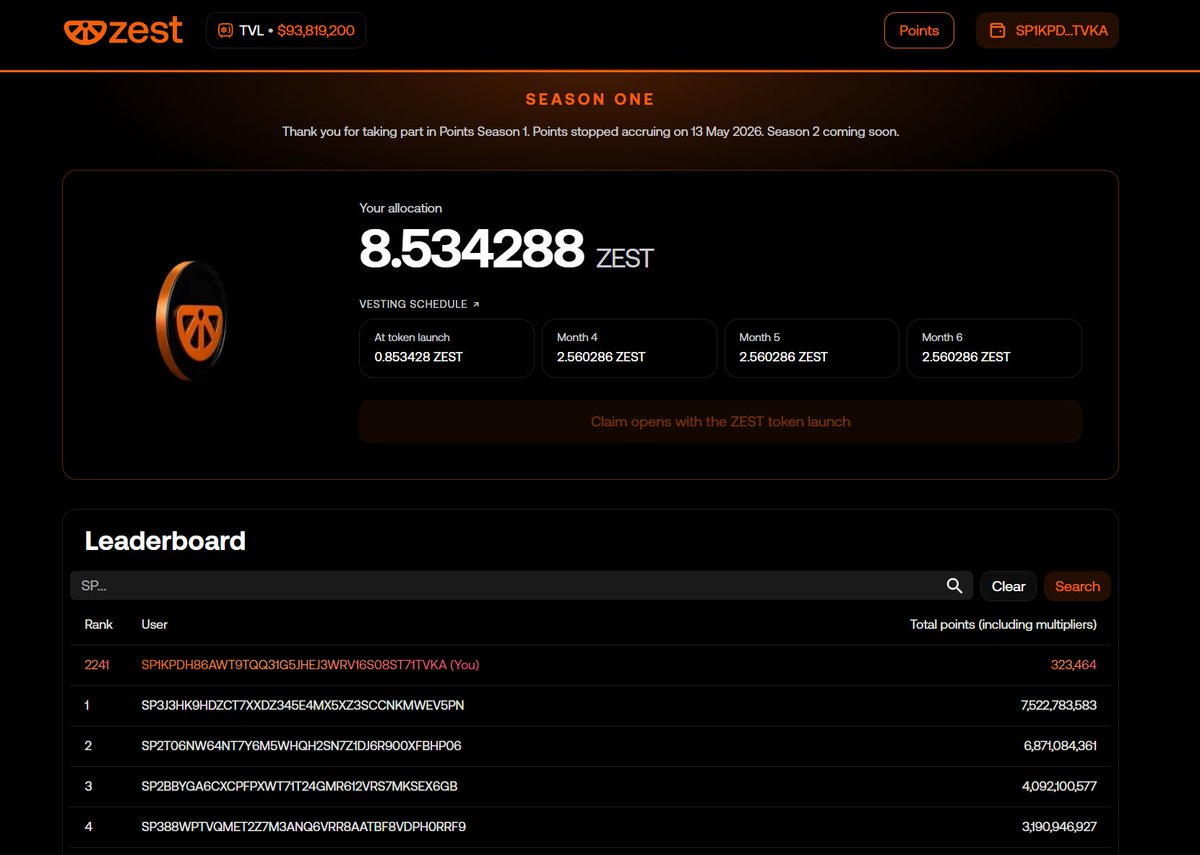Click rank 2241 in your row
Screen dimensions: 1200x855
tap(97, 665)
